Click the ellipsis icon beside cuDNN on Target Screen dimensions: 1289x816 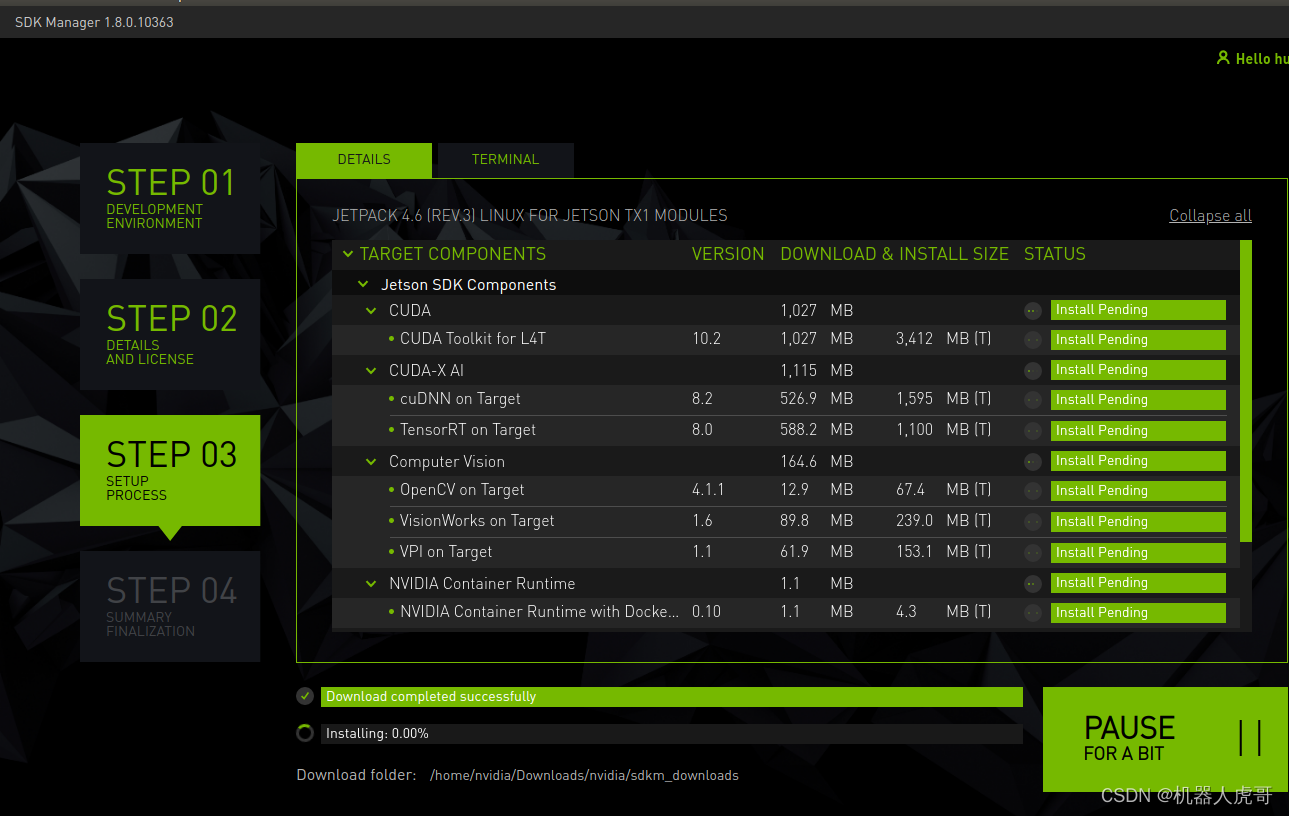(x=1032, y=399)
